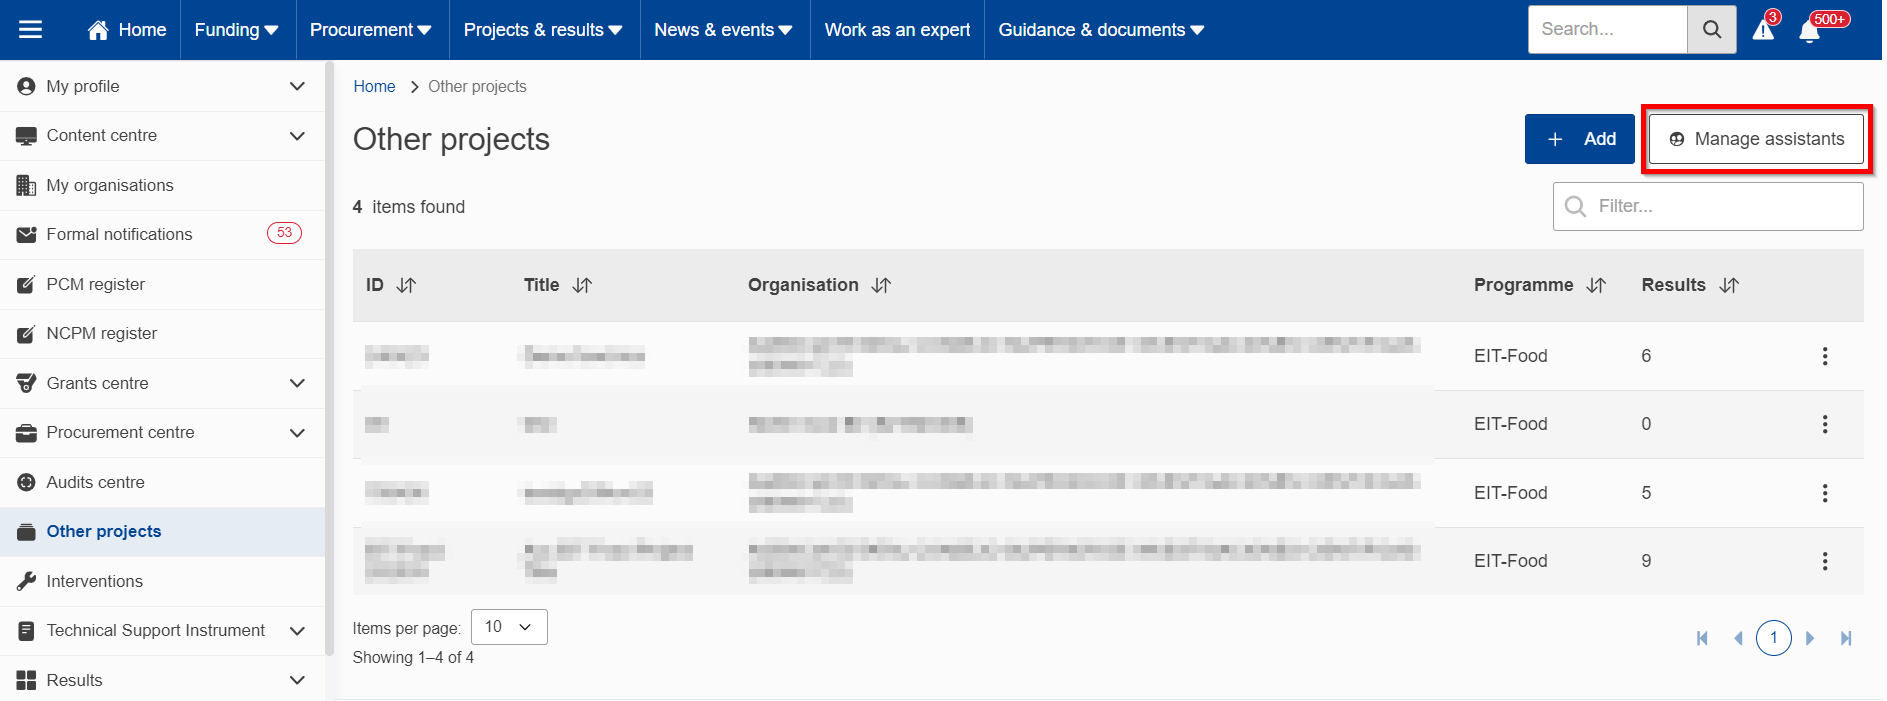Expand Procurement centre sidebar section

coord(297,433)
